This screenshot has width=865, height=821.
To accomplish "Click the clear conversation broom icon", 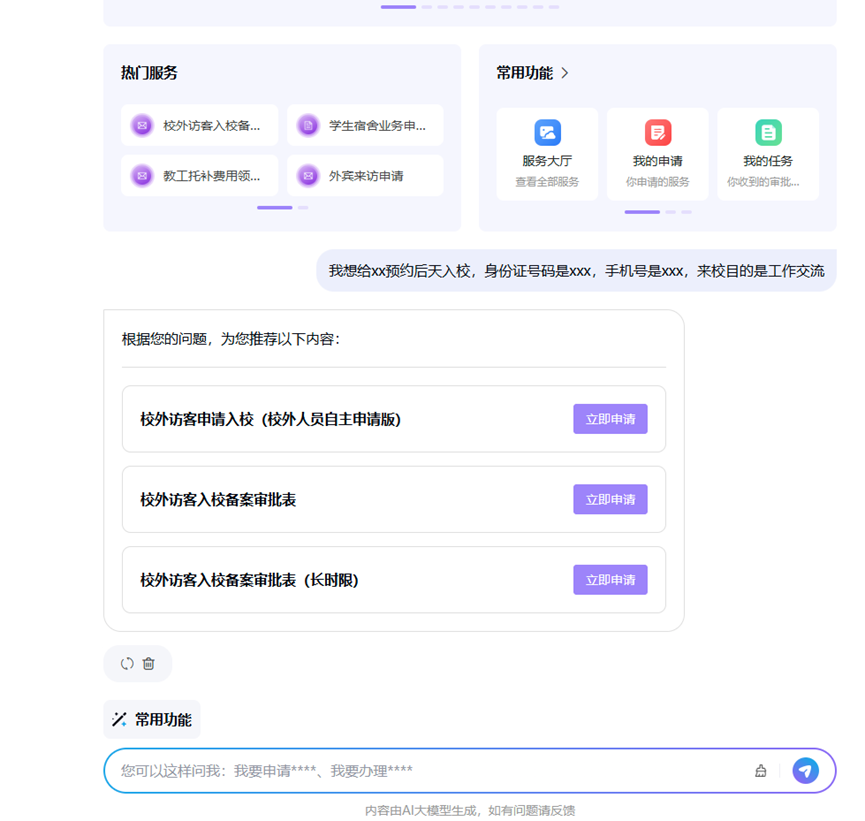I will point(760,771).
